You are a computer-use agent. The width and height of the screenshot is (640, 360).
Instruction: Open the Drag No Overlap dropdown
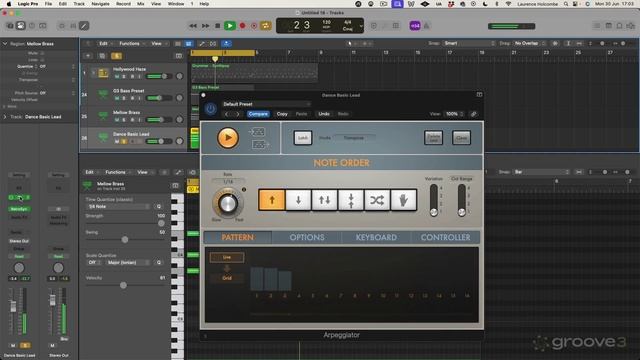pos(529,43)
